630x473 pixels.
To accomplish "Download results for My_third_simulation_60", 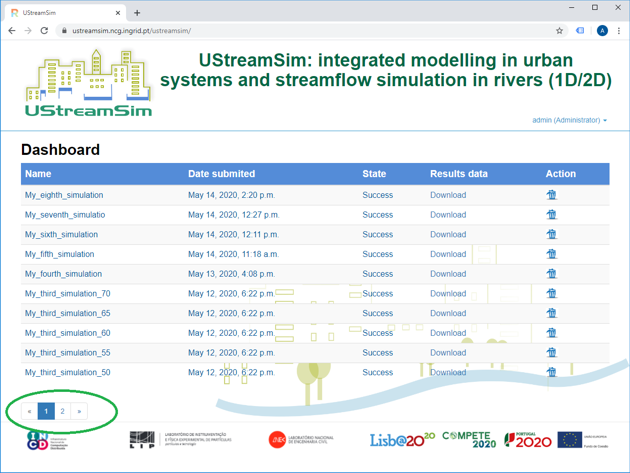I will [448, 333].
